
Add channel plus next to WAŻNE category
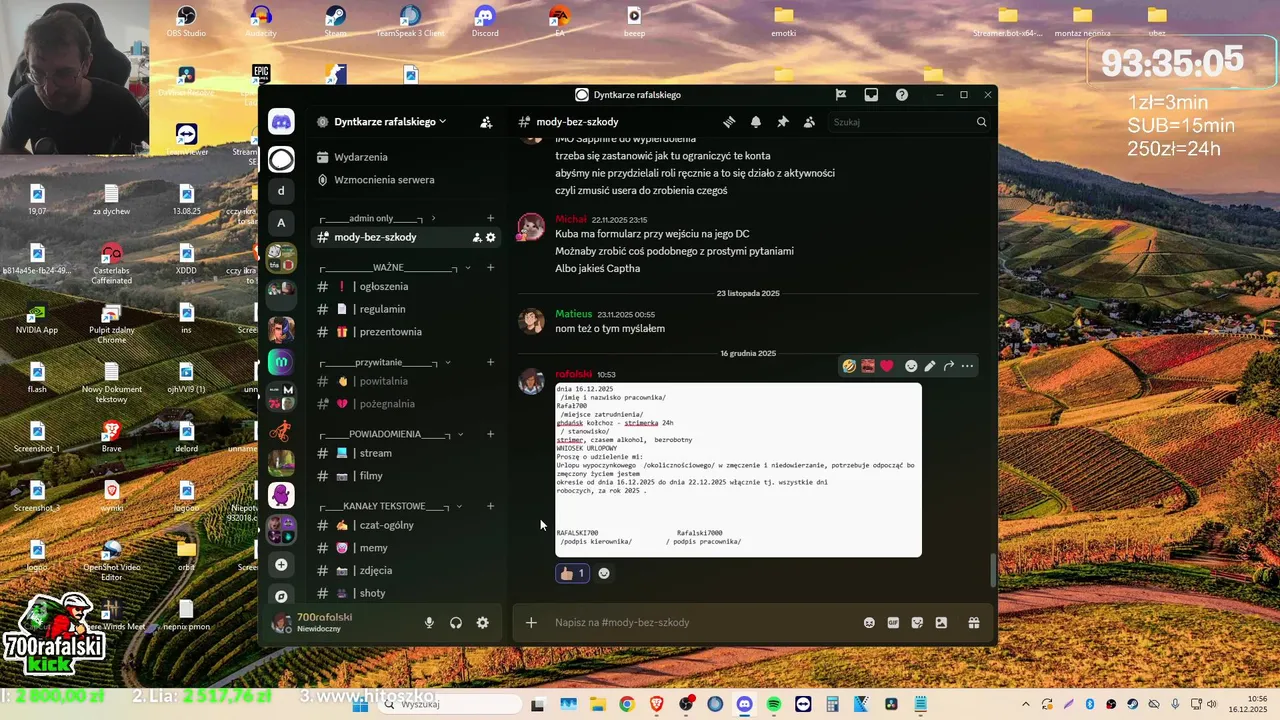click(490, 267)
